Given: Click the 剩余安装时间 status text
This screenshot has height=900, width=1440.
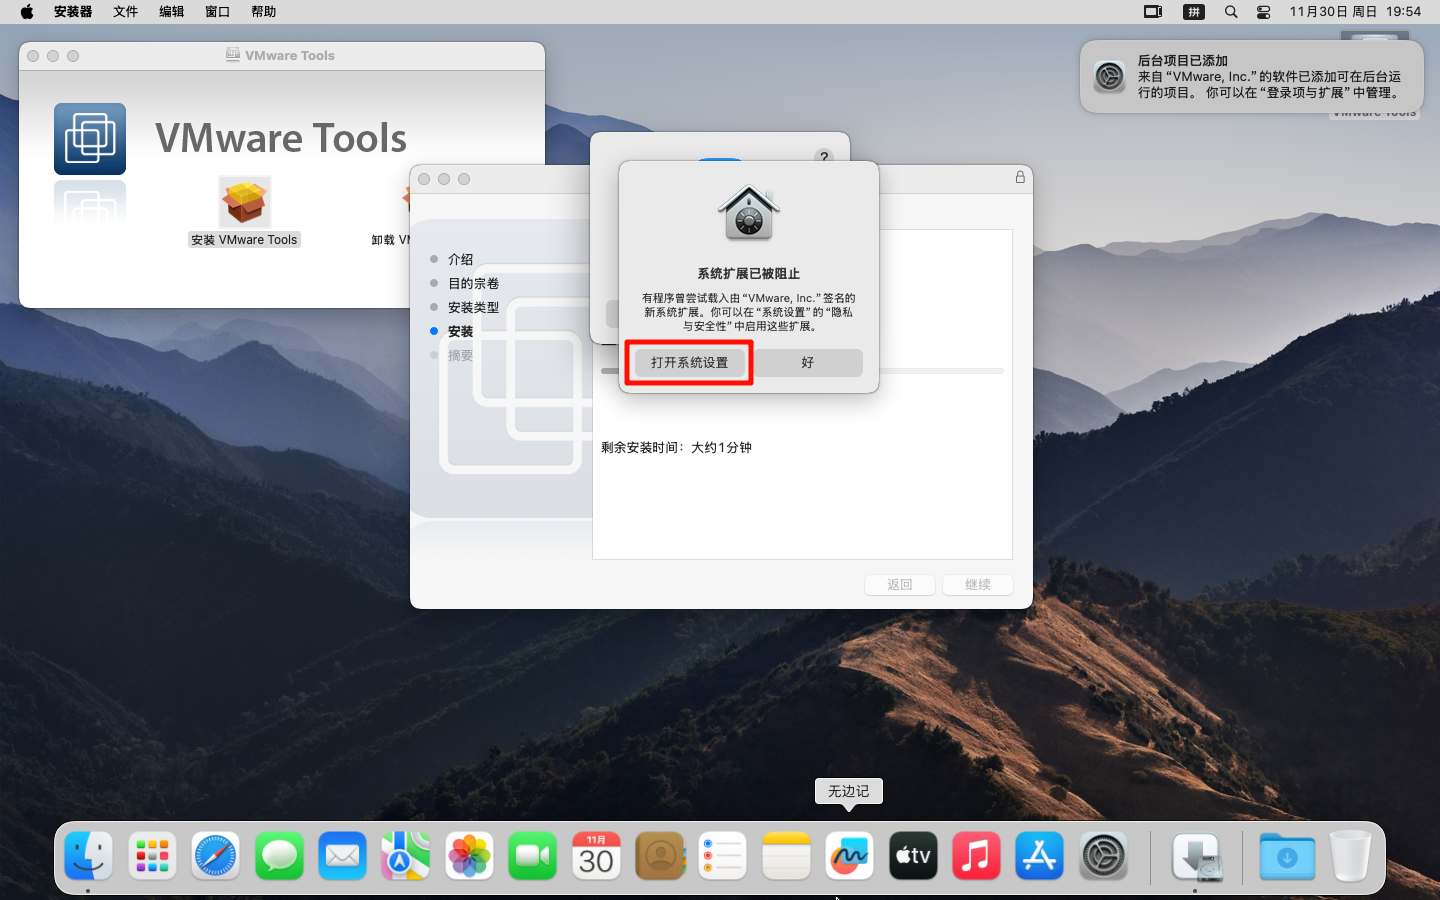Looking at the screenshot, I should (x=676, y=447).
